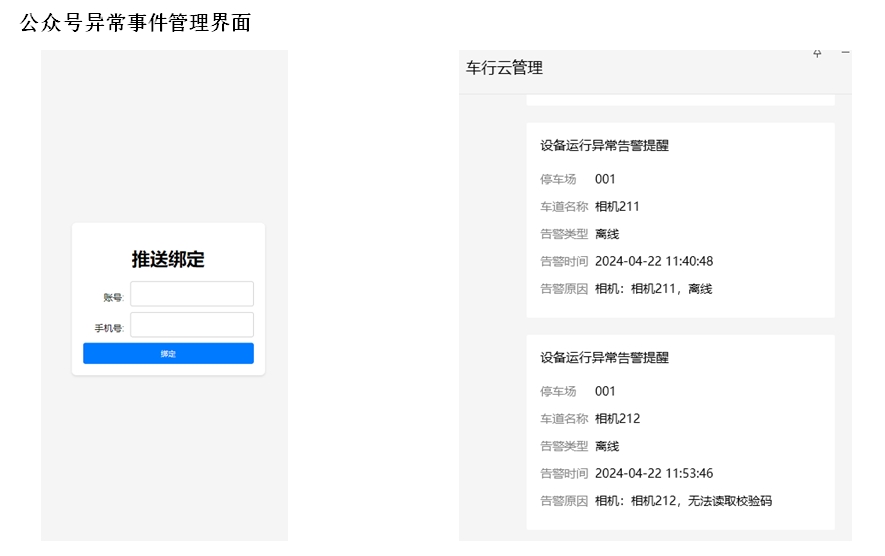Click the minimize dash icon at top right
Image resolution: width=885 pixels, height=556 pixels.
click(845, 53)
